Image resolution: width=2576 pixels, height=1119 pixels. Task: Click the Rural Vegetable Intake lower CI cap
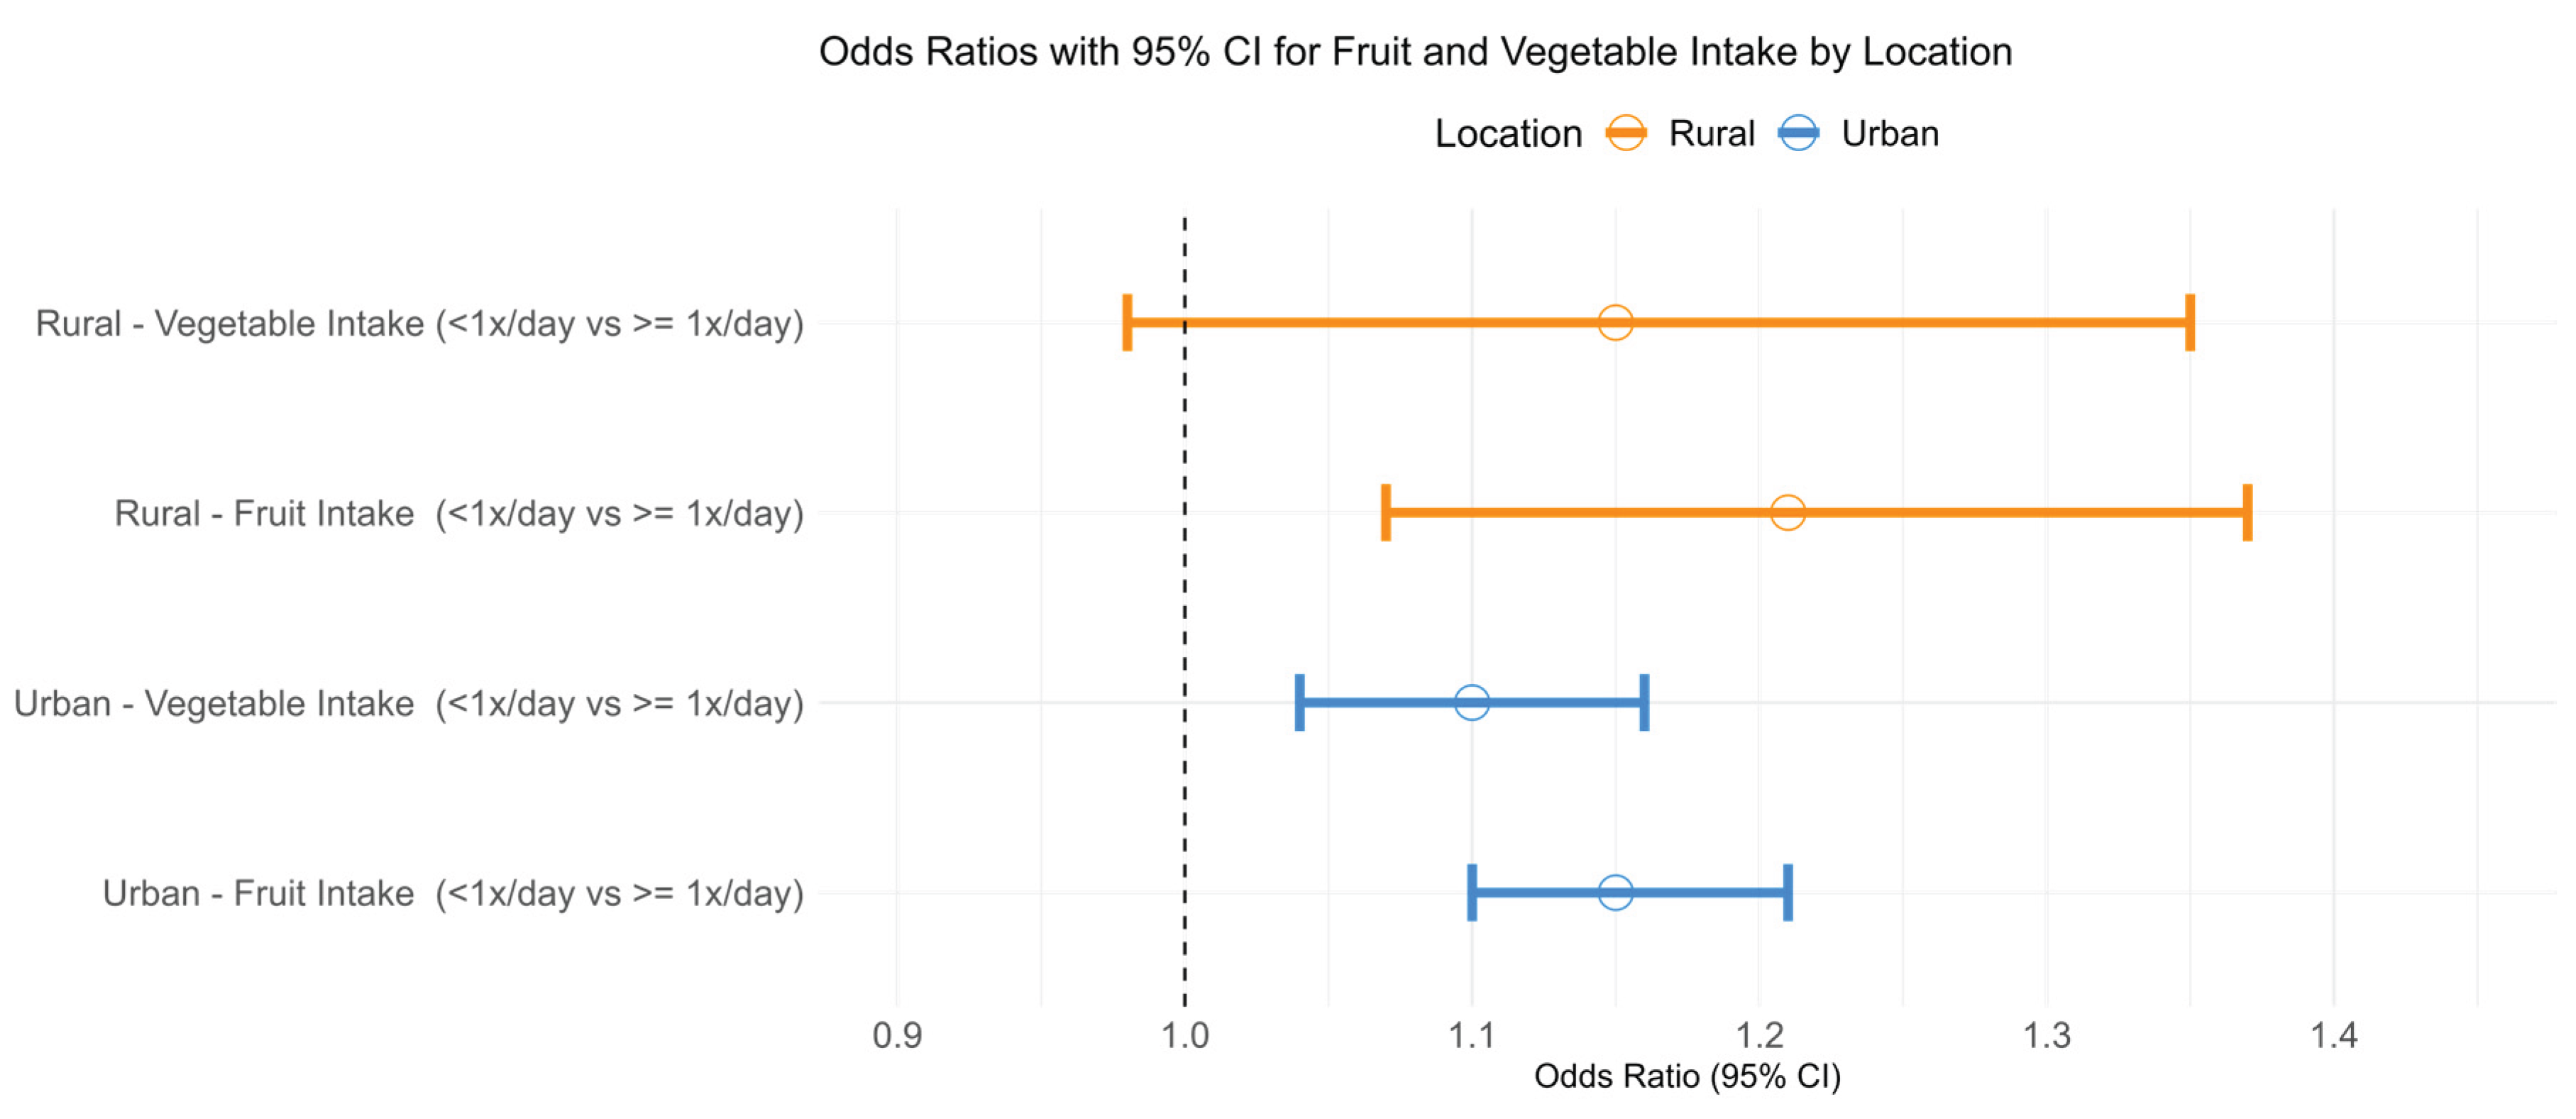[1128, 323]
